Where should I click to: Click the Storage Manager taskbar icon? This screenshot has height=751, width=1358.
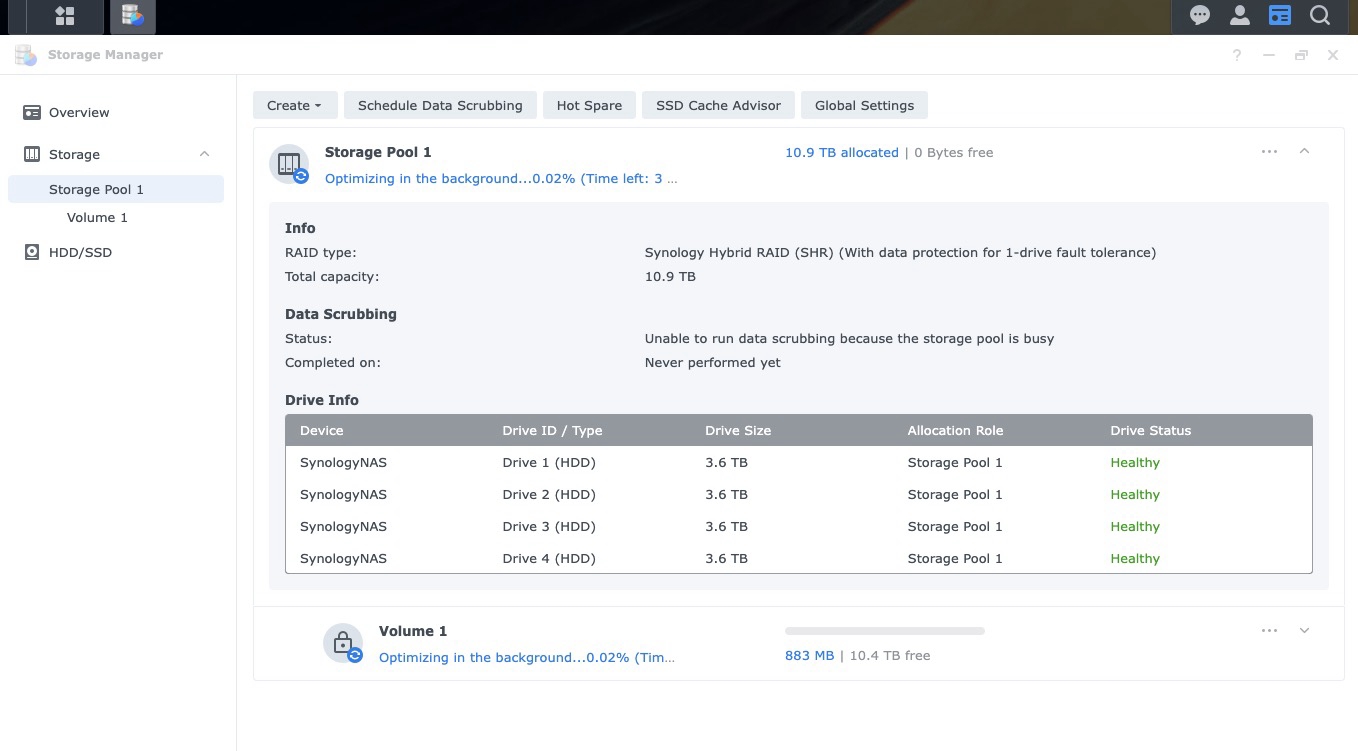(x=131, y=16)
